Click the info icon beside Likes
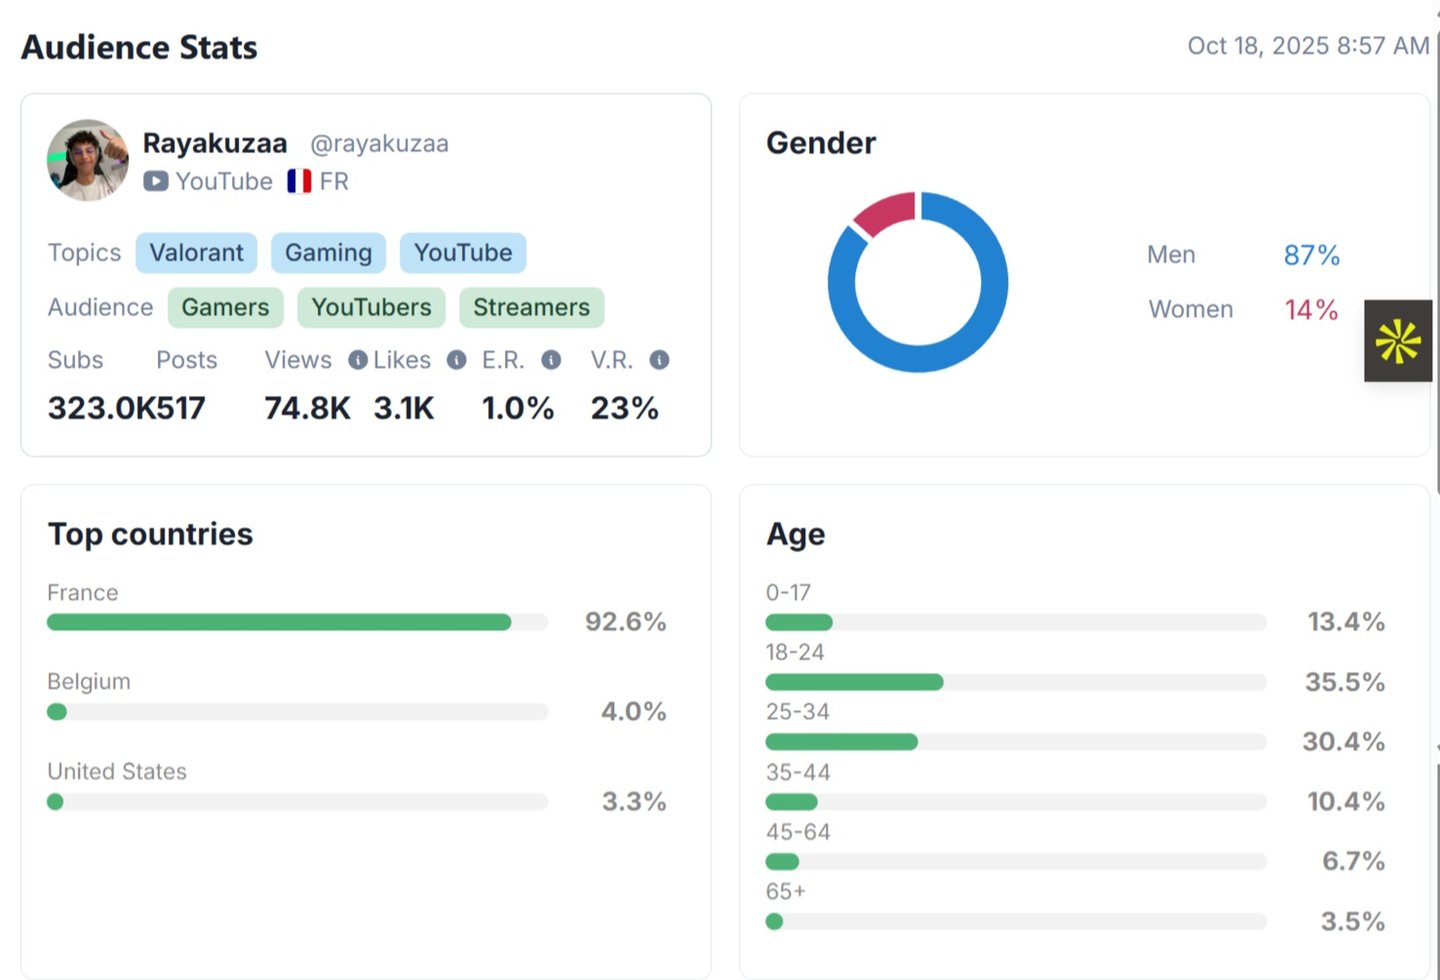This screenshot has width=1440, height=980. tap(456, 360)
